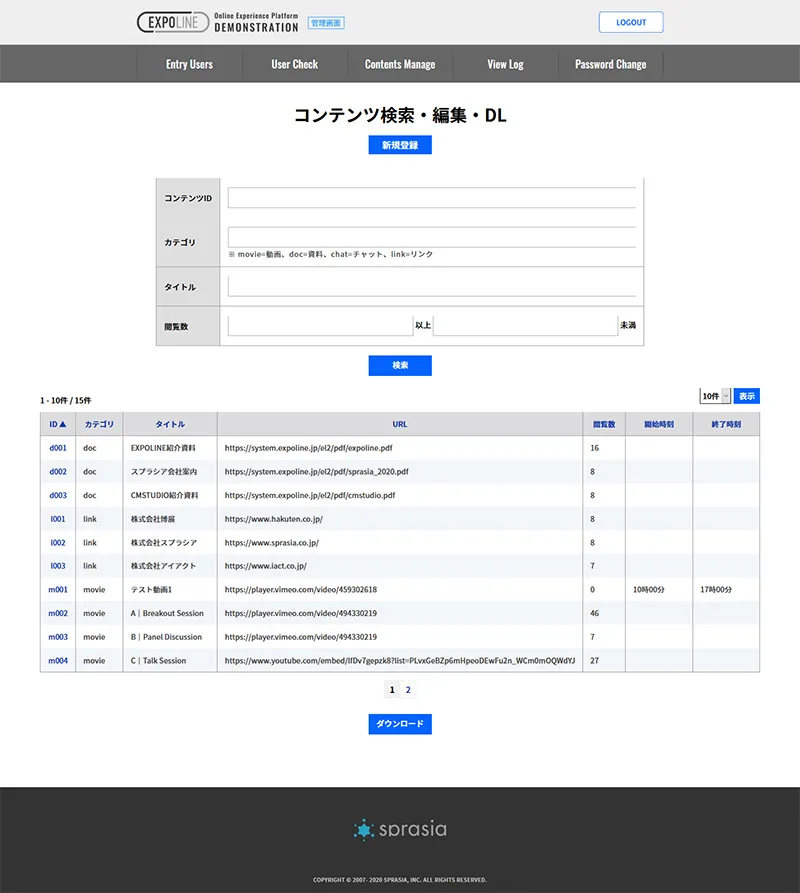
Task: Focus the コンテンツID input field
Action: pyautogui.click(x=432, y=198)
